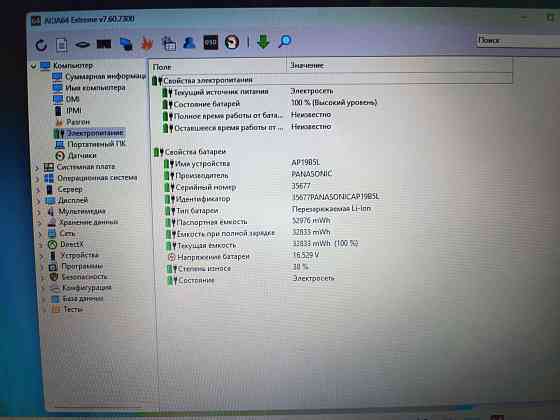Select Устройства in the tree
560x420 pixels.
click(x=79, y=255)
